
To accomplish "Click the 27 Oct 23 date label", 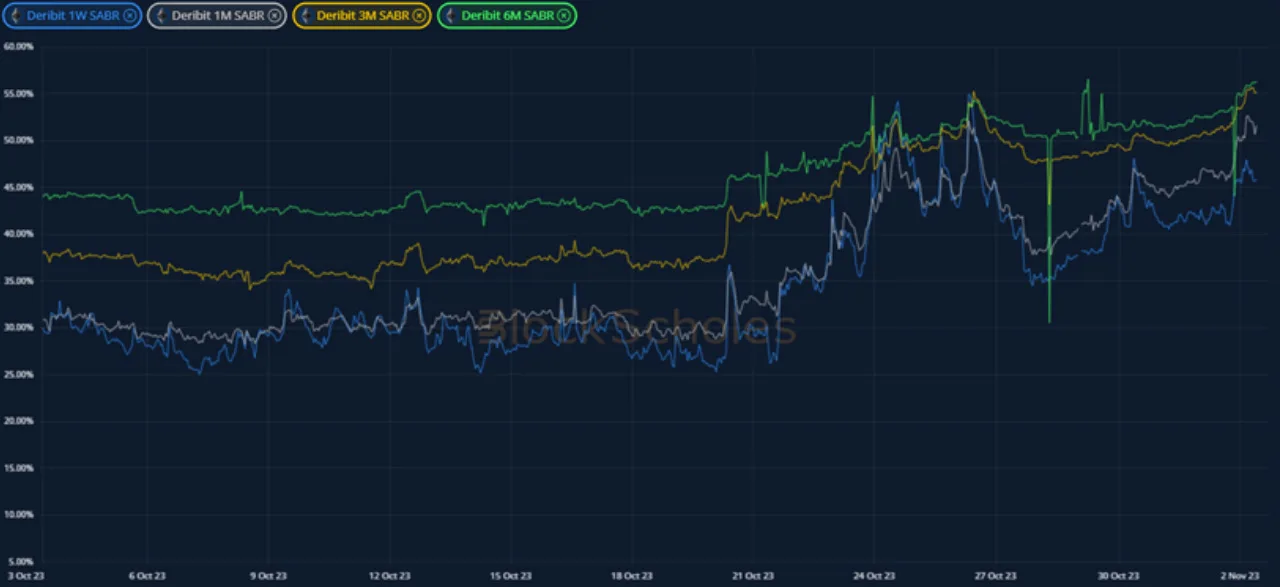I will [x=996, y=576].
